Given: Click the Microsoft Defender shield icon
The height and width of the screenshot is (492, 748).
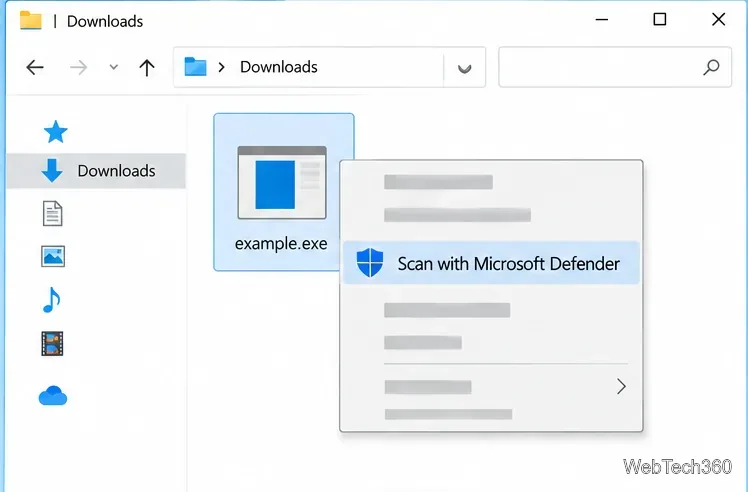Looking at the screenshot, I should click(370, 262).
